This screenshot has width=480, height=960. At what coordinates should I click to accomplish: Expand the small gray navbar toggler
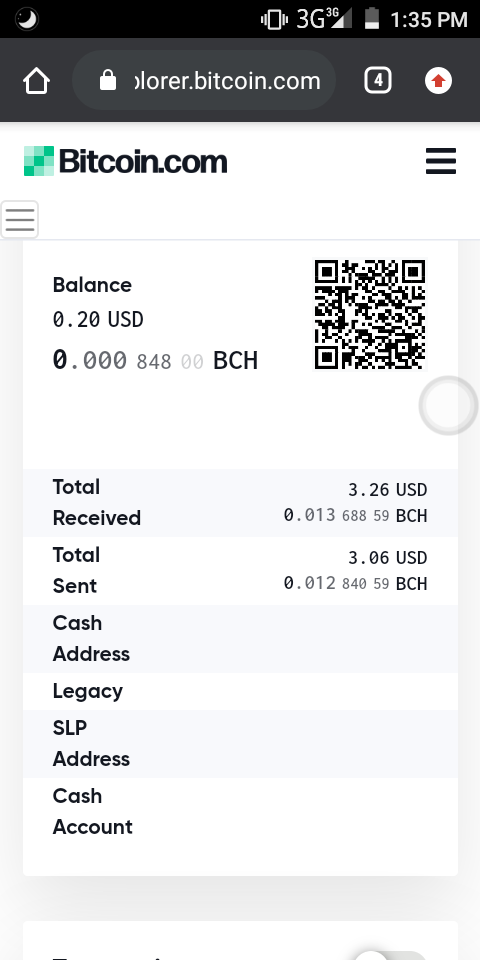pyautogui.click(x=20, y=219)
